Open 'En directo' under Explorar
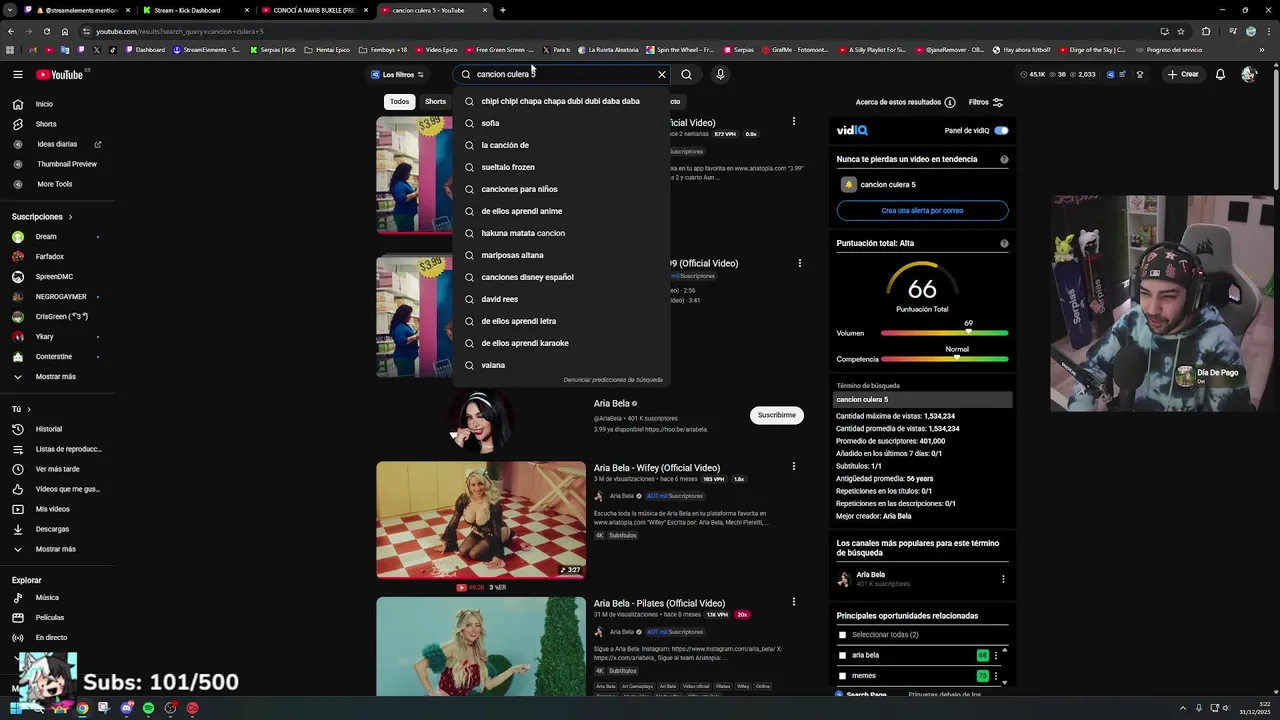This screenshot has width=1280, height=720. coord(56,638)
